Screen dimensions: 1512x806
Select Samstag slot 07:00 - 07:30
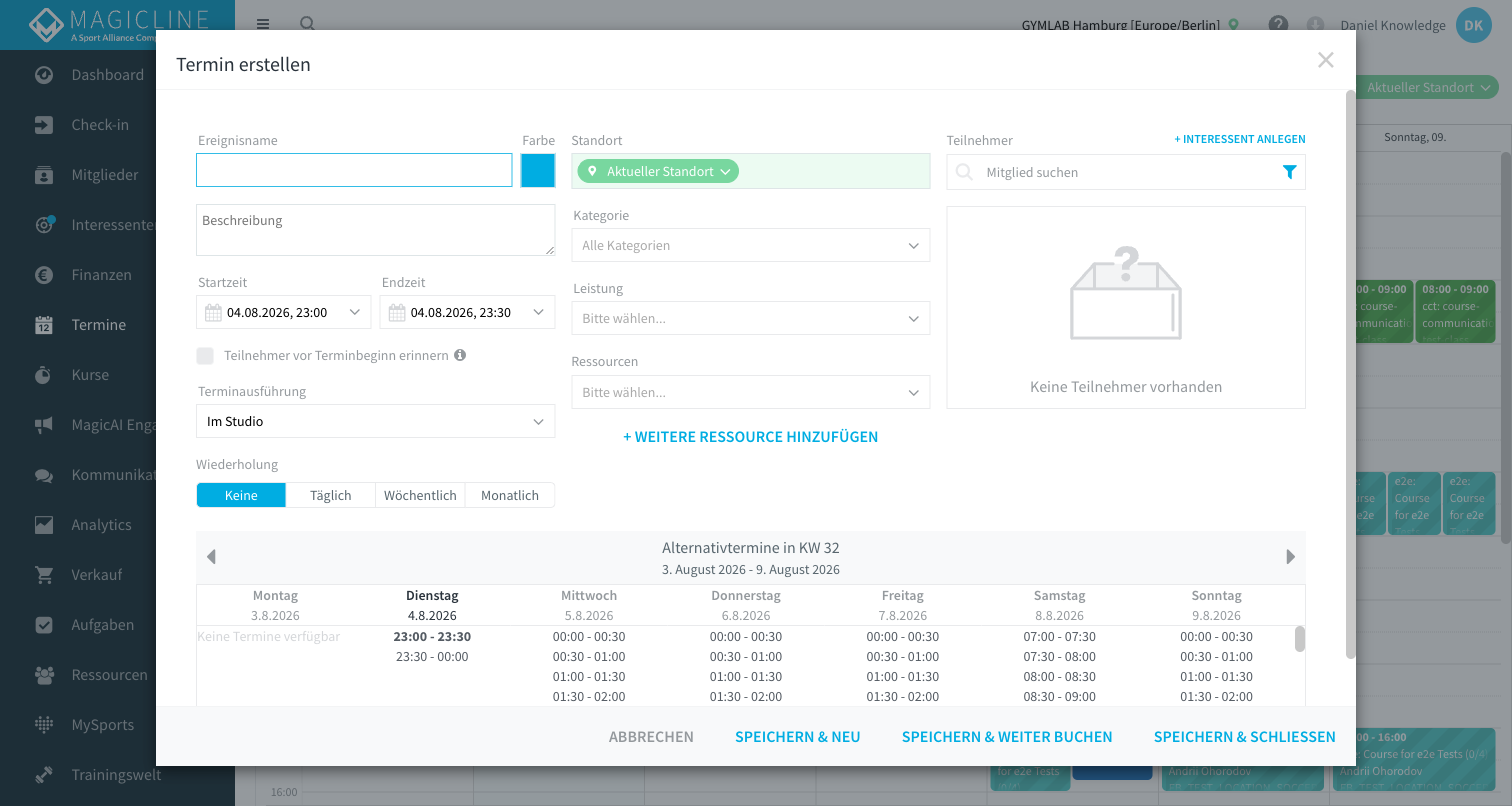coord(1060,637)
